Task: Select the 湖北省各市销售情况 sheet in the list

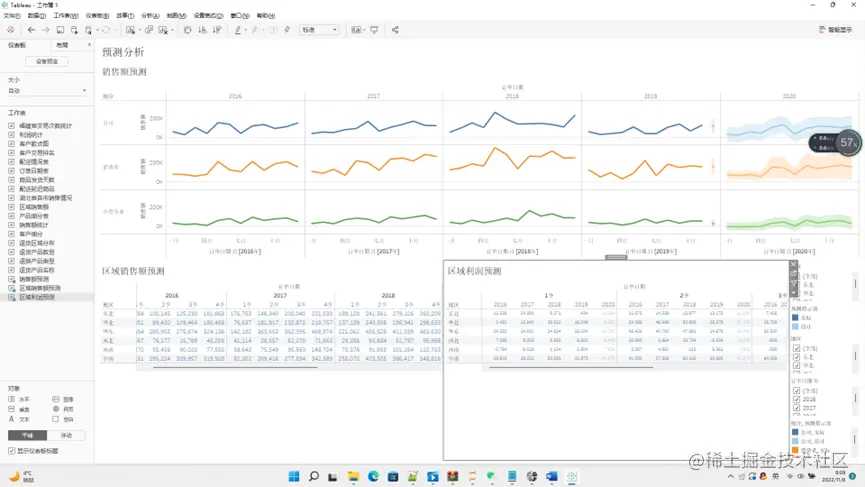Action: [x=45, y=197]
